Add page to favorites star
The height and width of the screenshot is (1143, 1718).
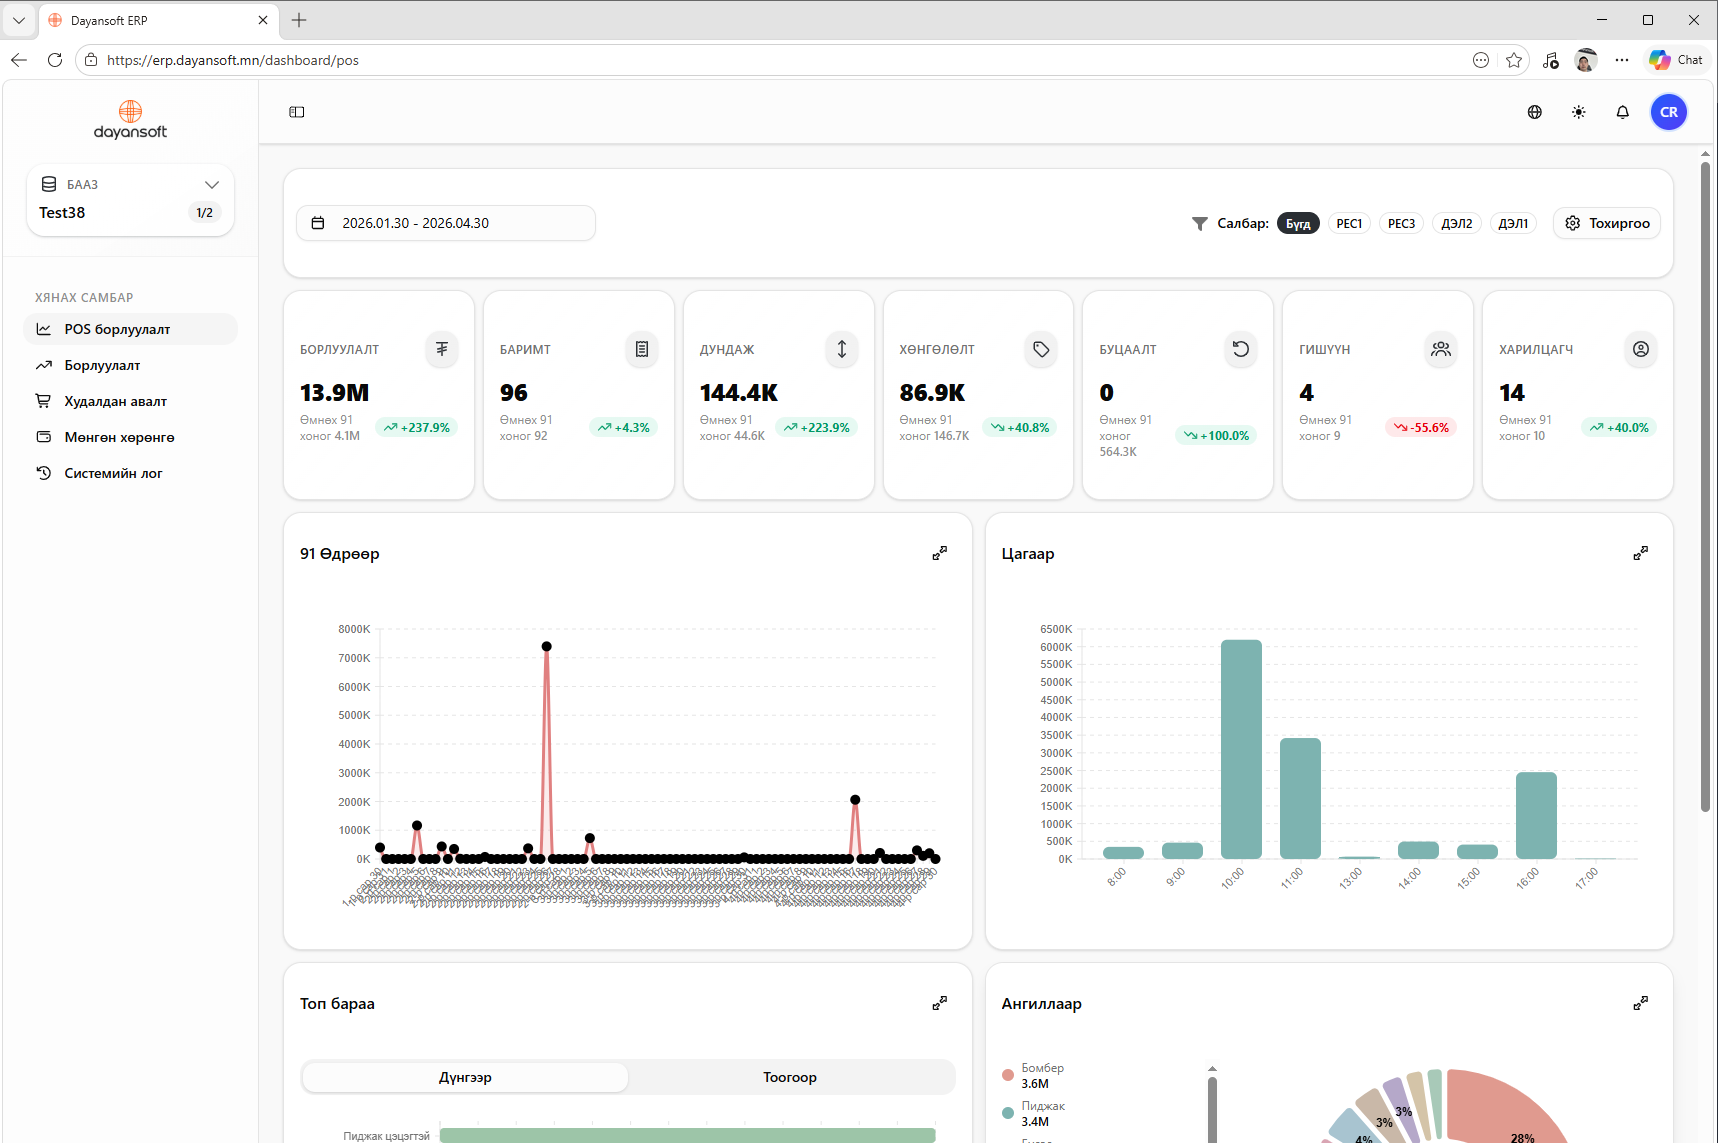click(x=1514, y=60)
